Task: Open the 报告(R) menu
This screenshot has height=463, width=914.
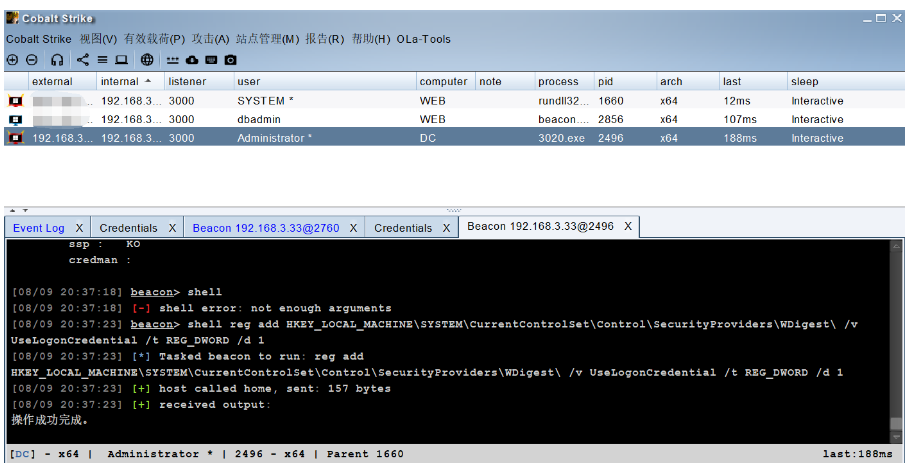Action: pos(325,39)
